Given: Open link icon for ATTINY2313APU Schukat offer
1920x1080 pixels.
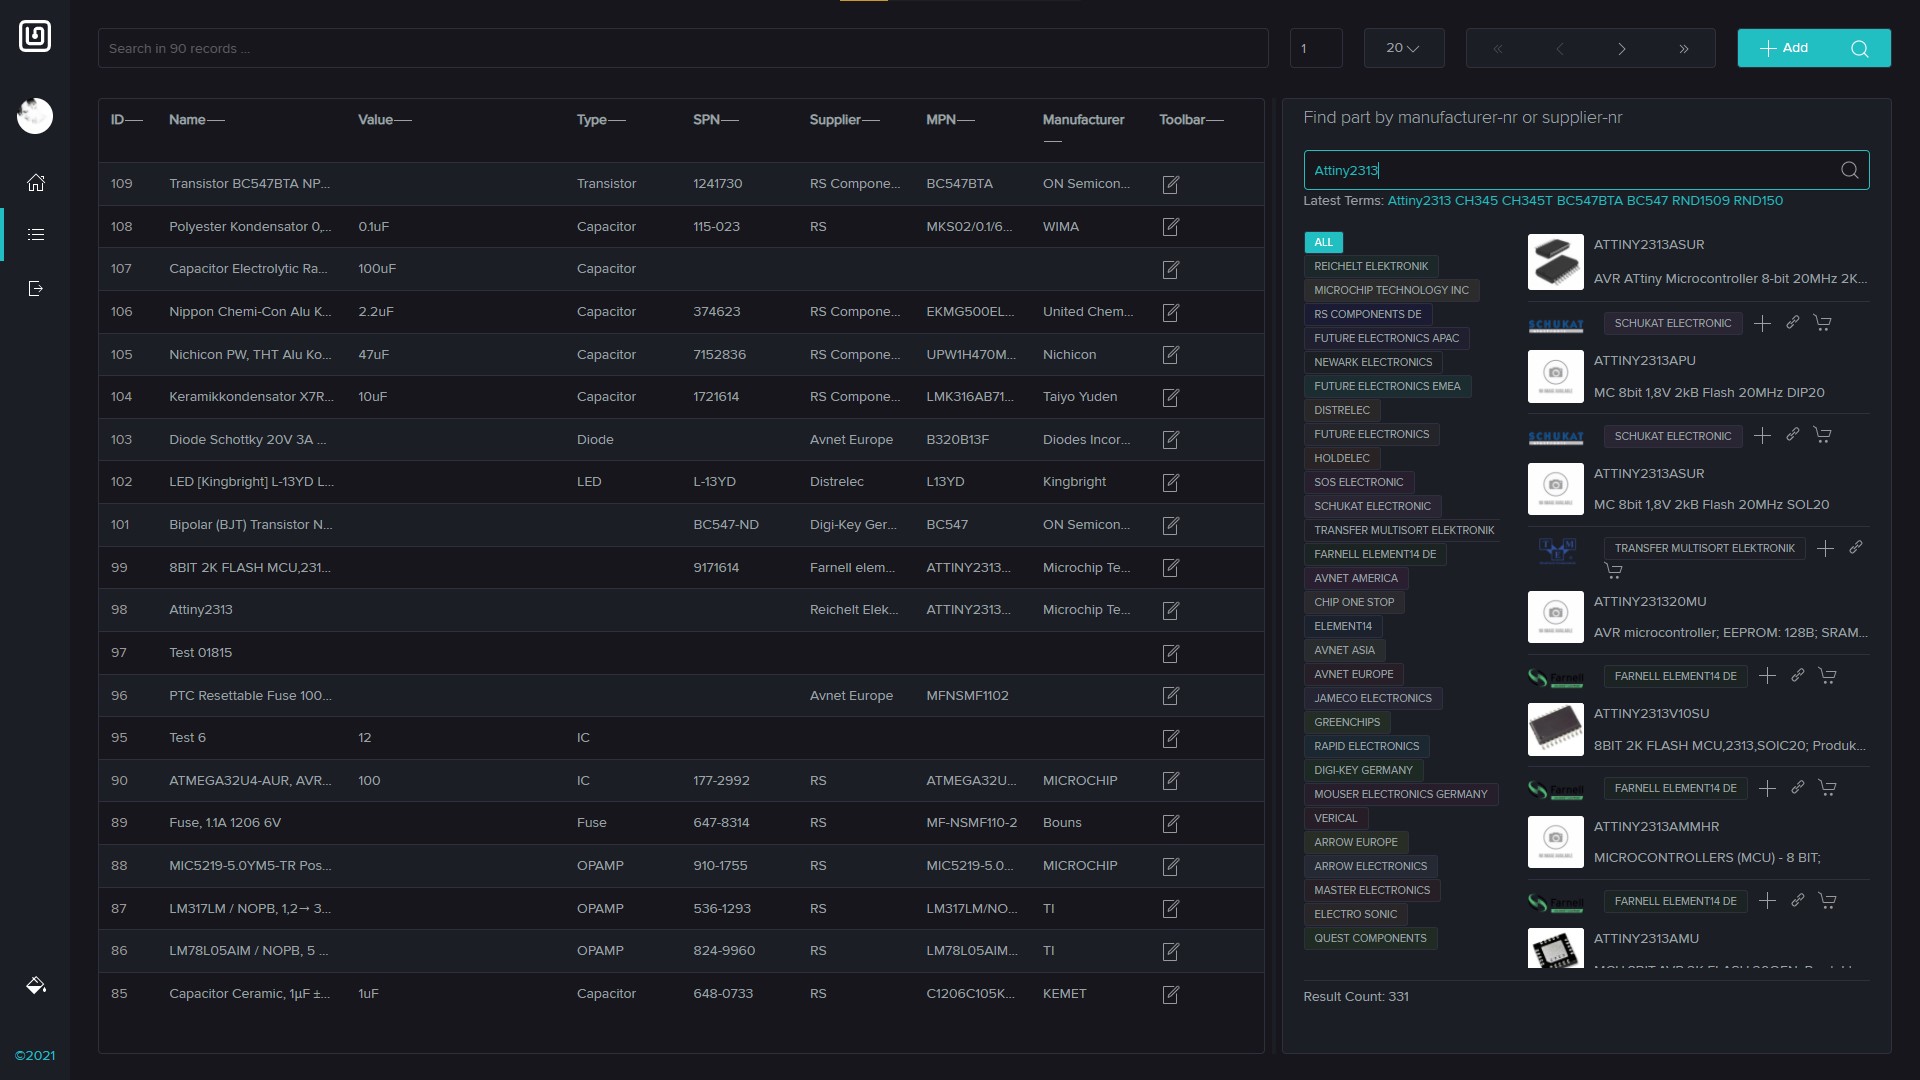Looking at the screenshot, I should (x=1793, y=435).
